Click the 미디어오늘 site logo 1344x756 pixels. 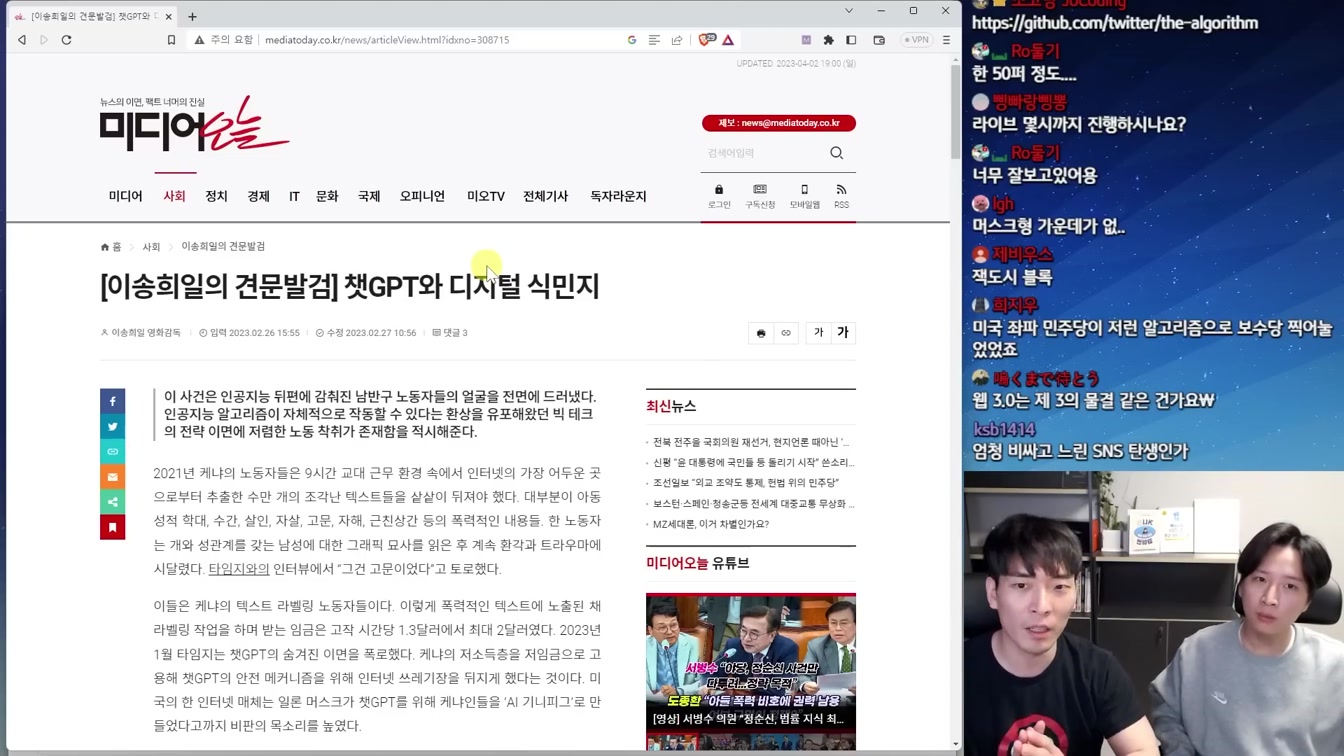[194, 124]
